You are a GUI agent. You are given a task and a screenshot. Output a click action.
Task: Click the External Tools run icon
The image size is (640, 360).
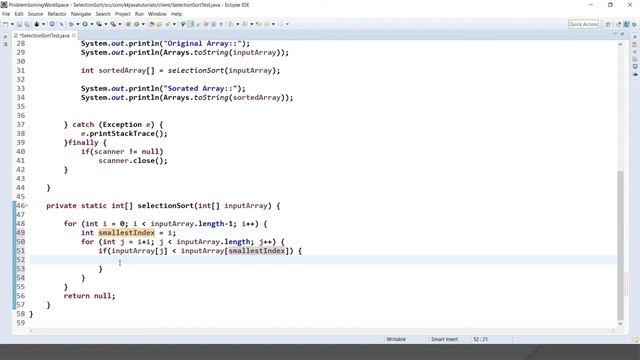(113, 24)
